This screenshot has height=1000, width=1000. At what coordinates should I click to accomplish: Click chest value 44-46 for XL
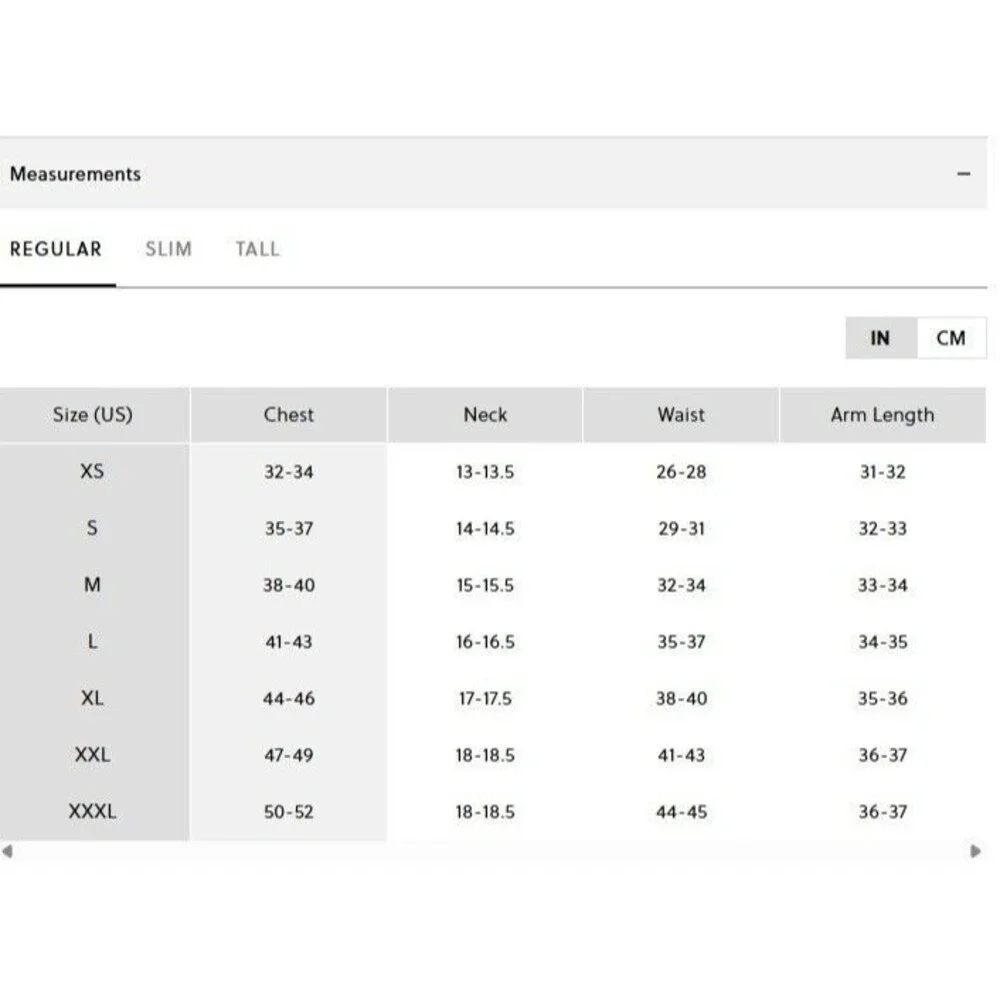point(289,699)
